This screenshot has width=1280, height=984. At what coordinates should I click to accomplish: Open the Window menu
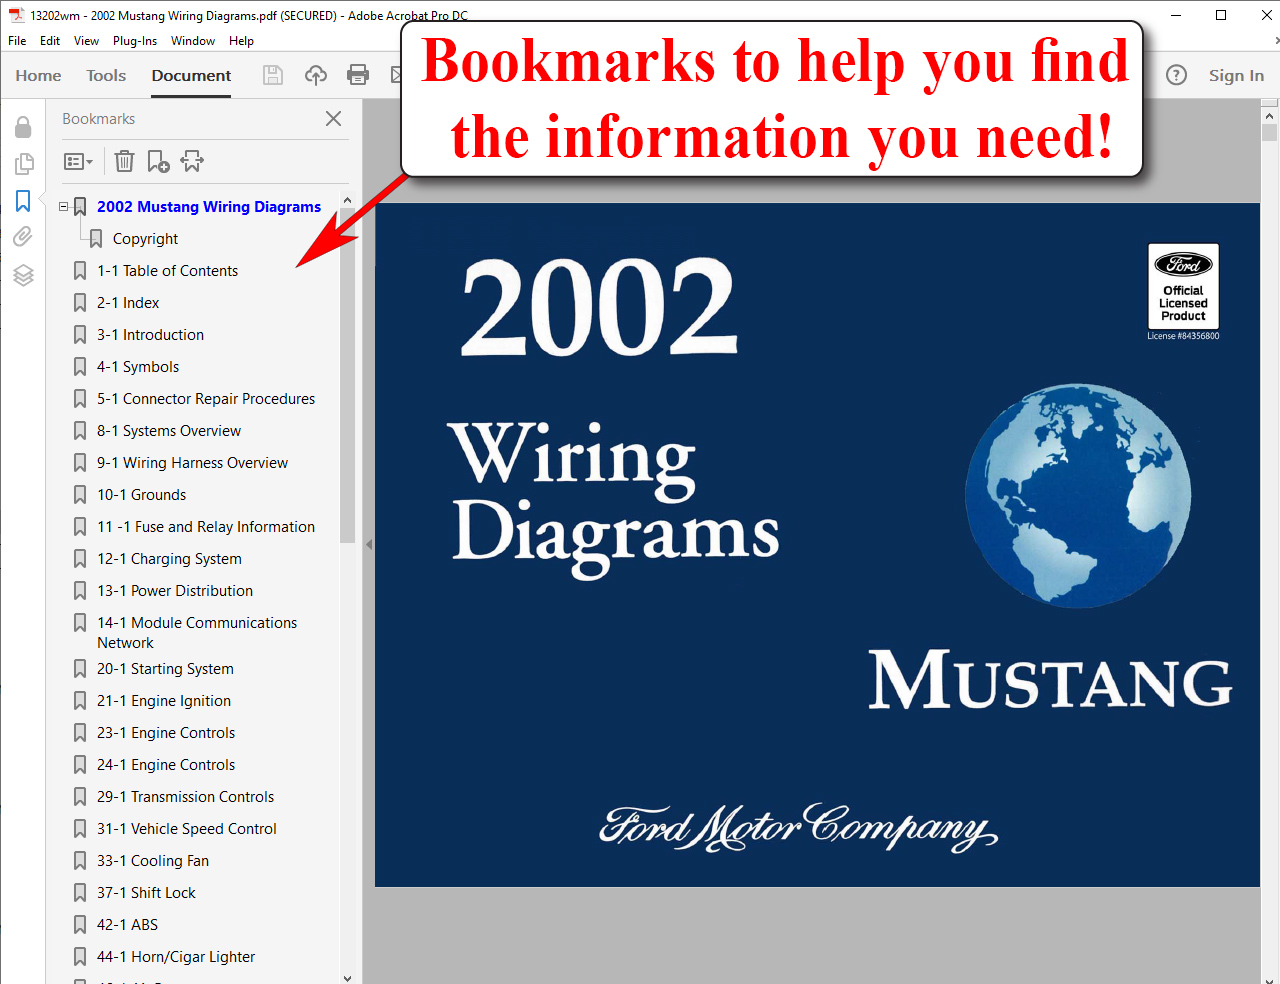(x=193, y=41)
